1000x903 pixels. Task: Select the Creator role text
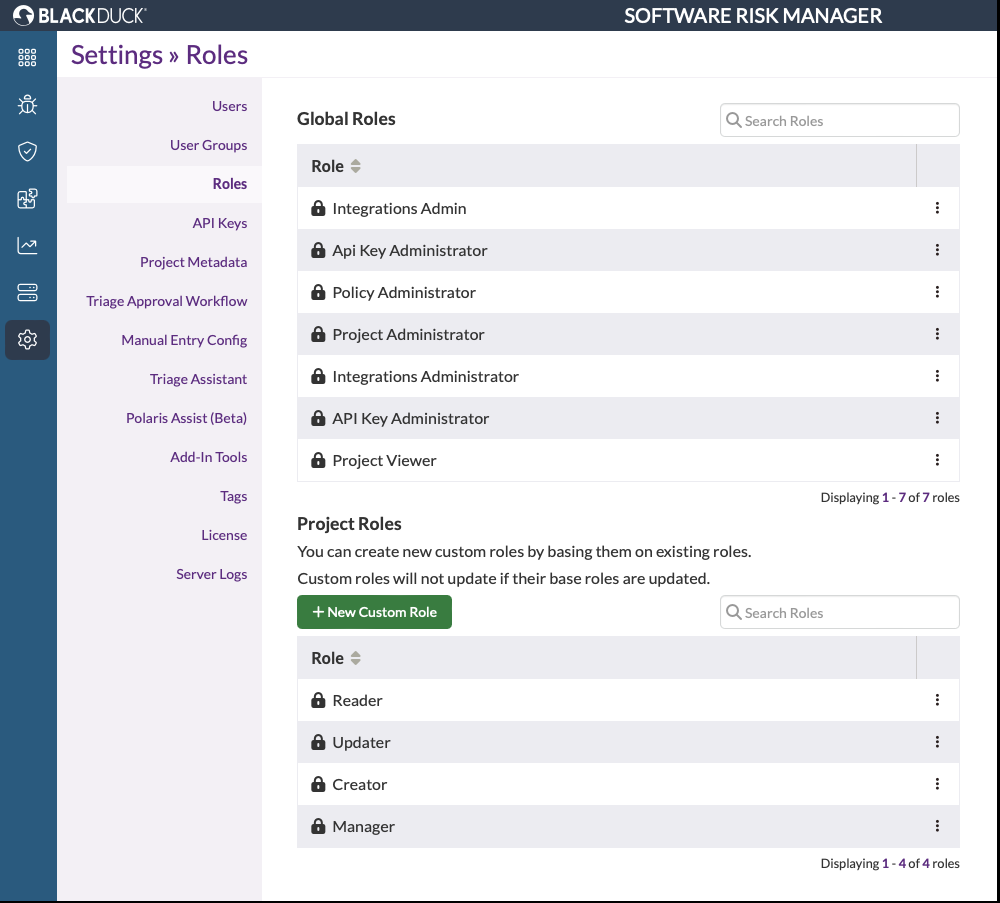[359, 784]
